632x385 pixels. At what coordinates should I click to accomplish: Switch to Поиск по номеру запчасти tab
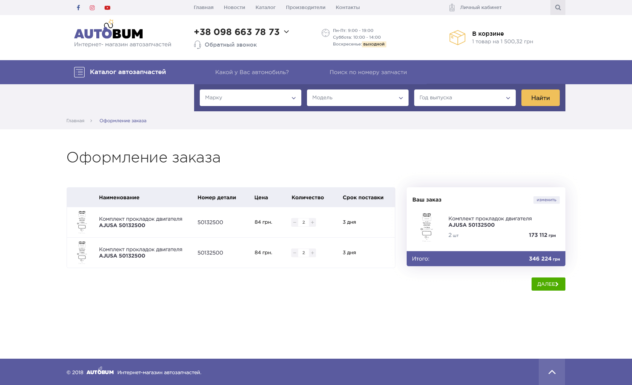tap(368, 72)
